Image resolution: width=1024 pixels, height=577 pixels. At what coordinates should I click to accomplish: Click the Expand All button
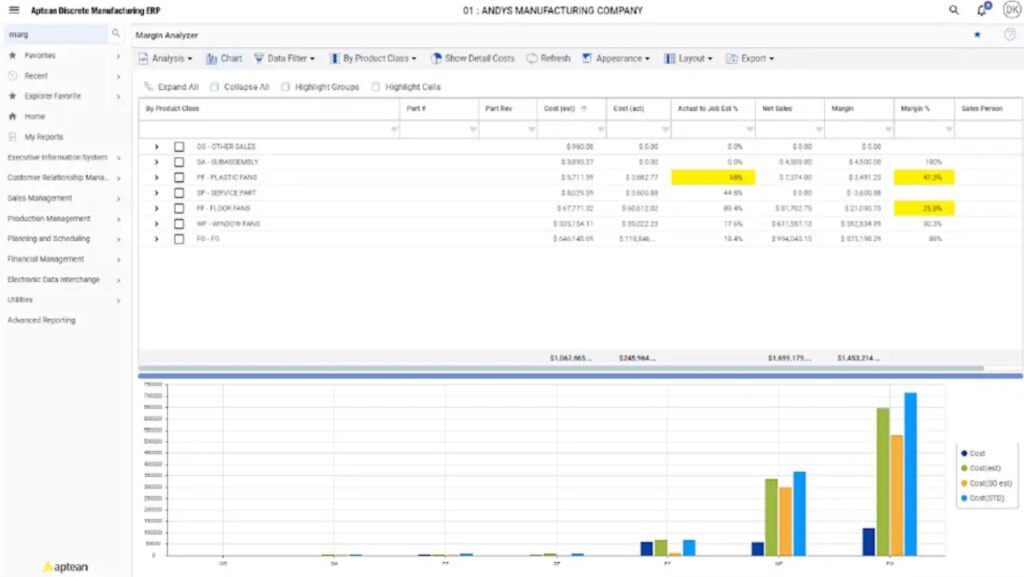[x=171, y=87]
